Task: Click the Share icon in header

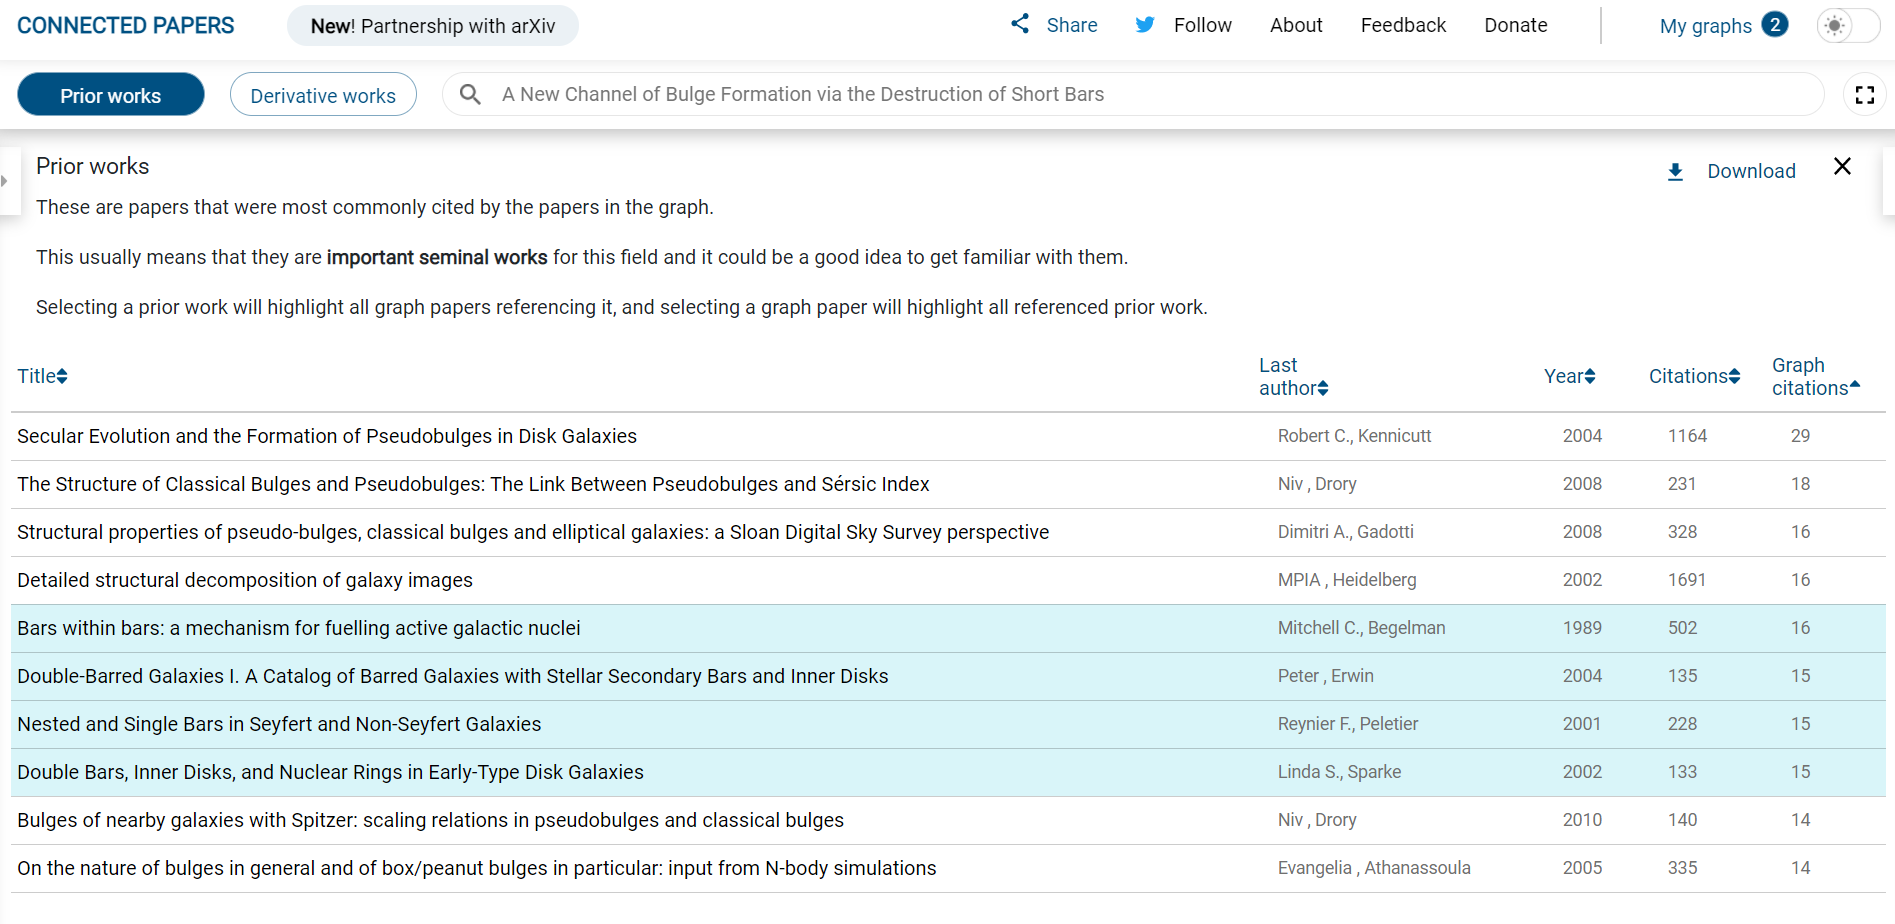Action: click(x=1019, y=24)
